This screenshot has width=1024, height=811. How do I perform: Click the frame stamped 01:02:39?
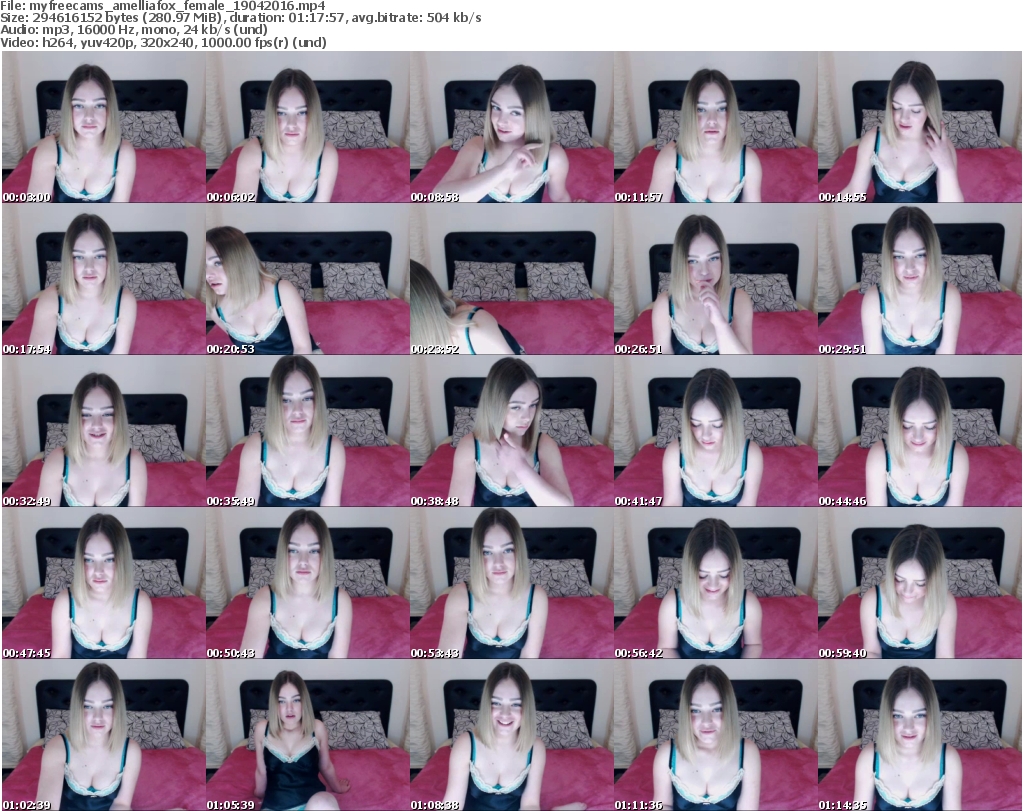tap(104, 735)
